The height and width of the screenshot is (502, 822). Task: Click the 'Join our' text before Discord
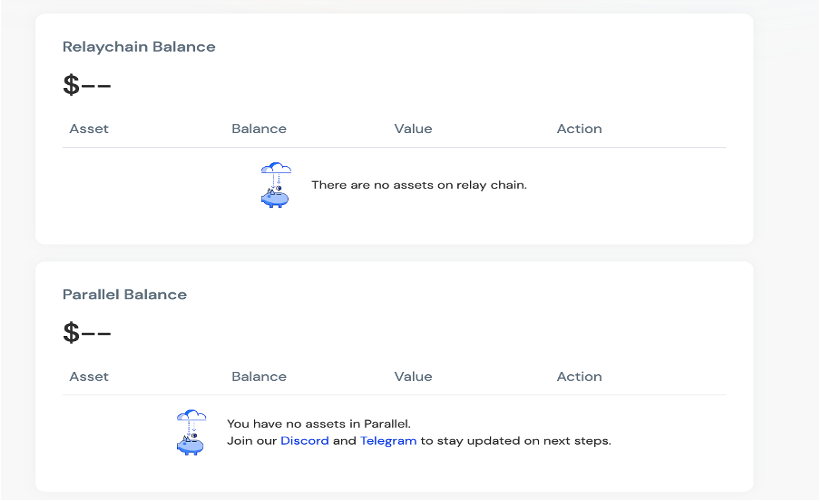point(252,441)
